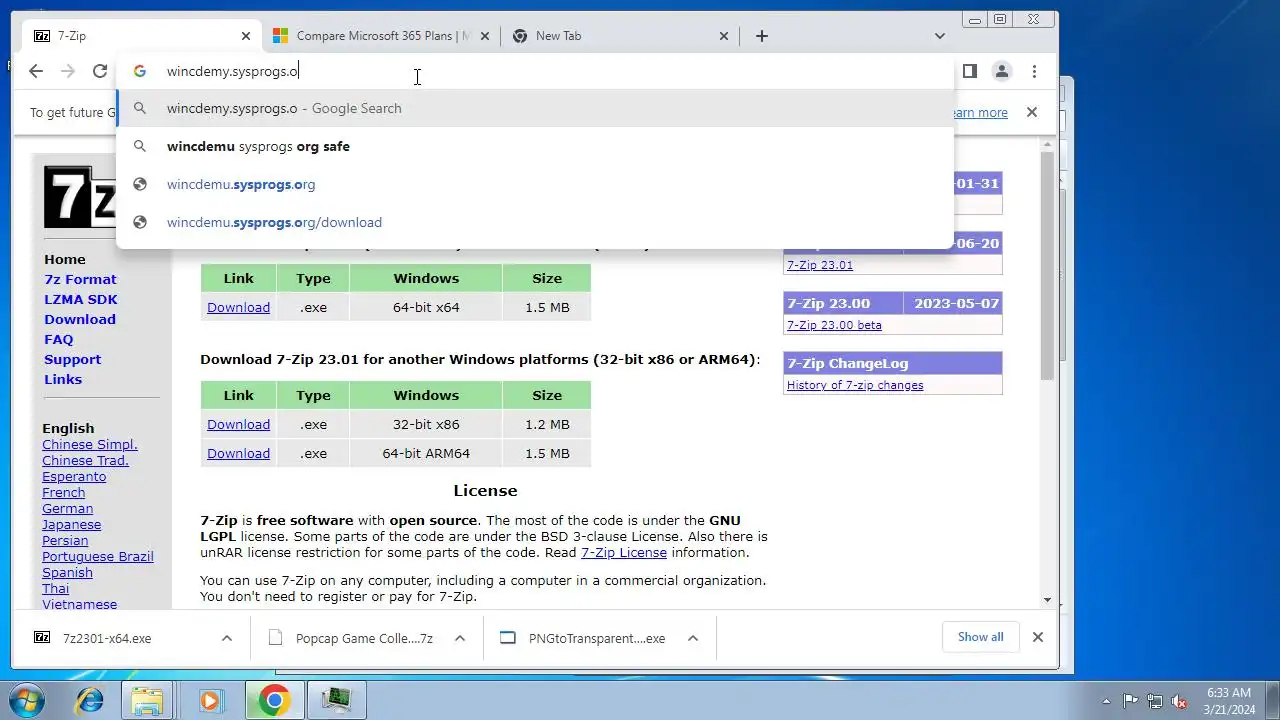Click the browser Forward arrow
Viewport: 1280px width, 720px height.
(68, 71)
